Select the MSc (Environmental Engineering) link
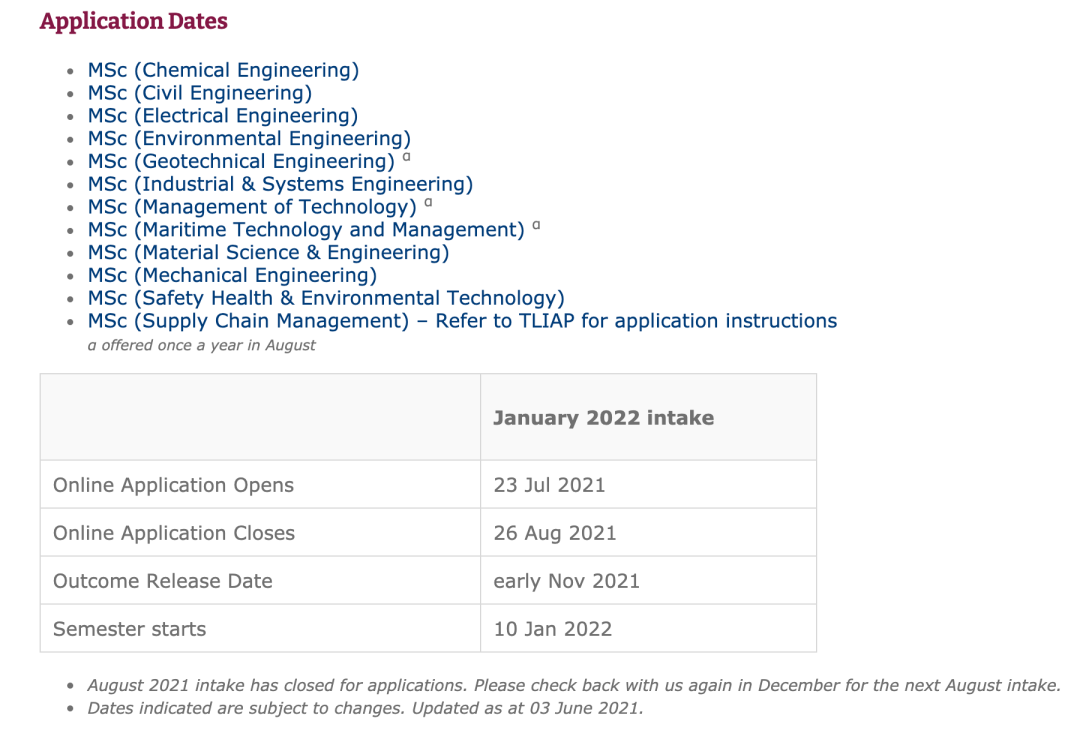Image resolution: width=1080 pixels, height=733 pixels. point(249,139)
